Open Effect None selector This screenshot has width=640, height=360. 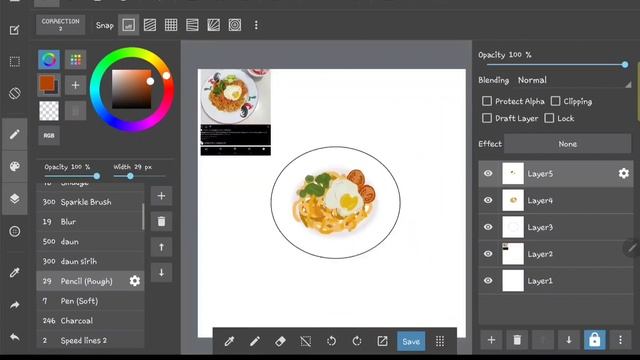click(567, 144)
